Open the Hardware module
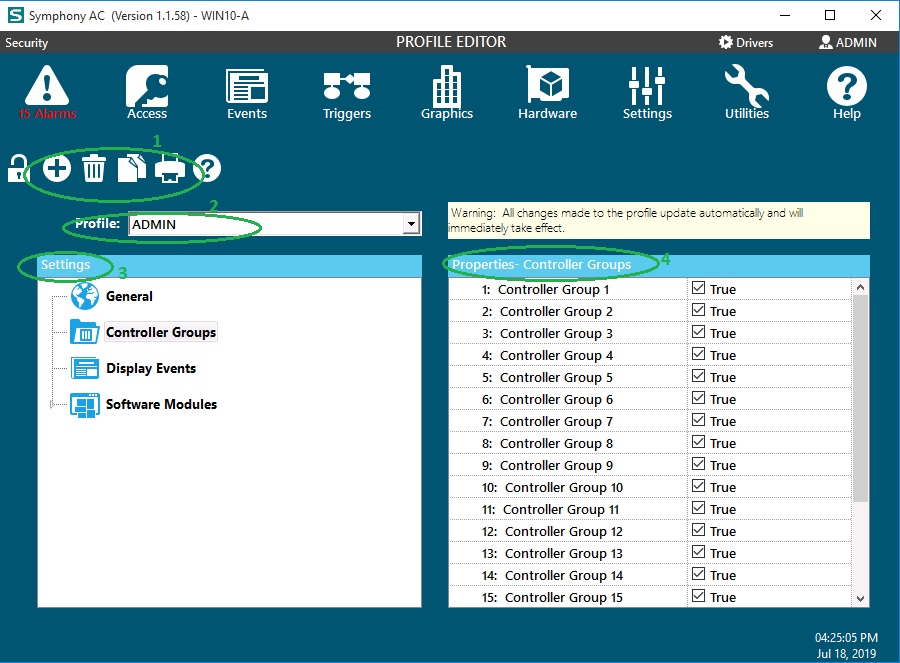 click(548, 92)
